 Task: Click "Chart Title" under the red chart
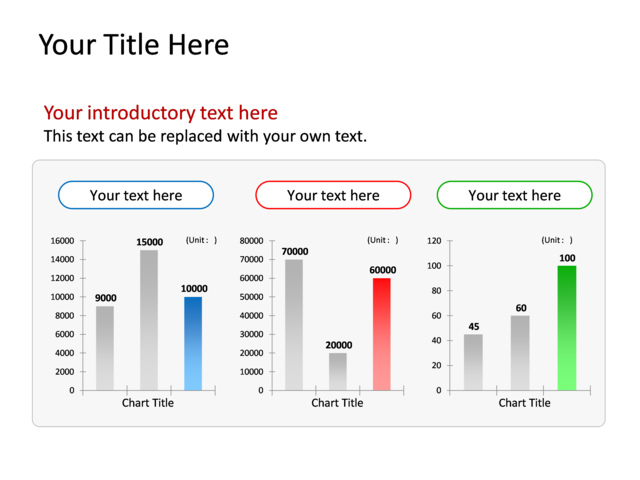337,403
